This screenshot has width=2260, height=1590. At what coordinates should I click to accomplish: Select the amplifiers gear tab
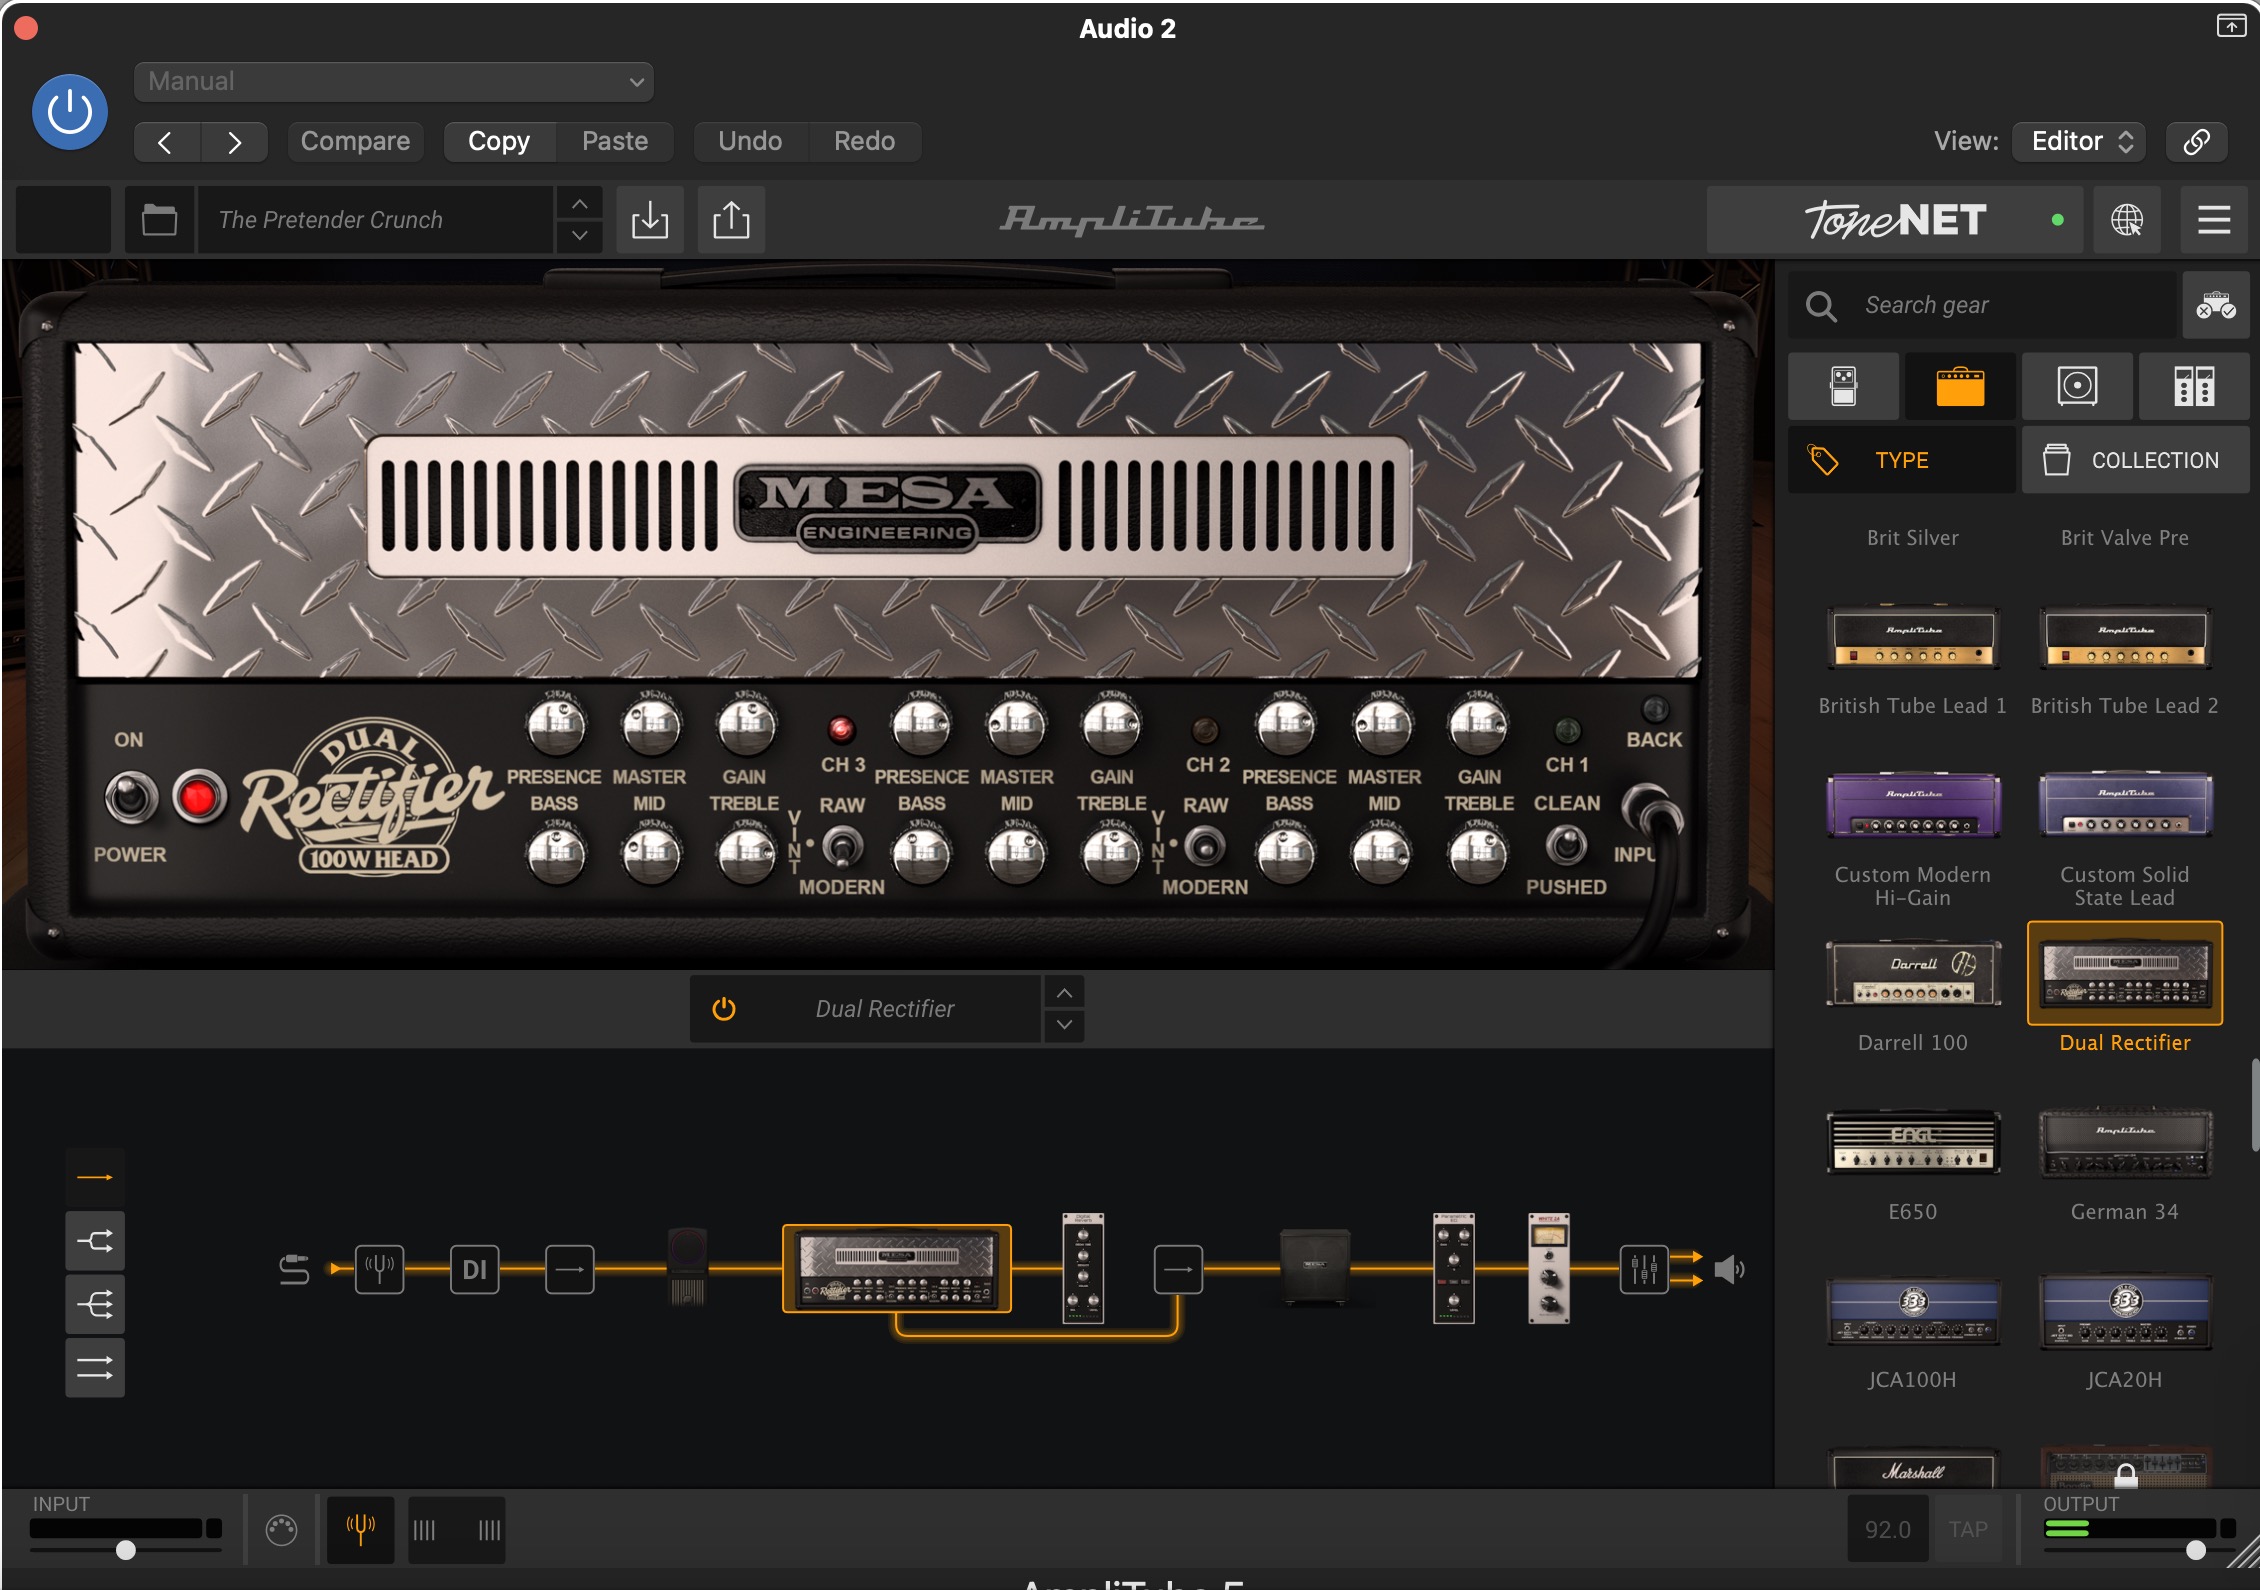click(1960, 386)
